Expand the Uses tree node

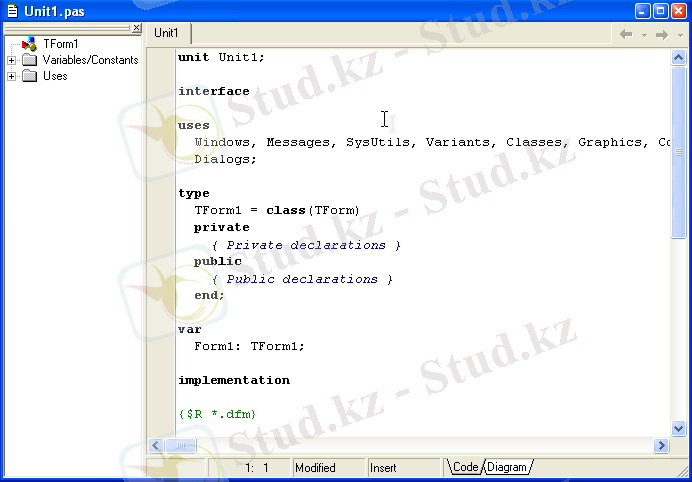(11, 76)
